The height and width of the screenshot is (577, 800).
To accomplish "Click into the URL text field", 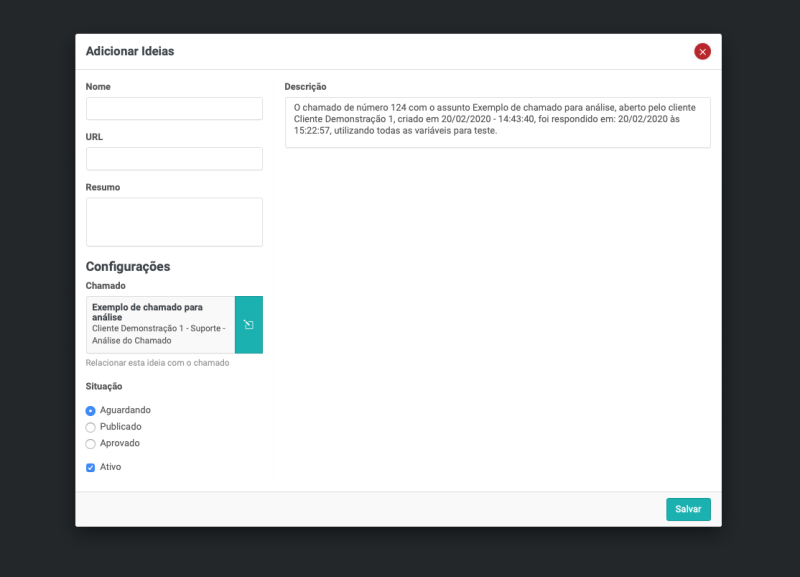I will (x=174, y=159).
